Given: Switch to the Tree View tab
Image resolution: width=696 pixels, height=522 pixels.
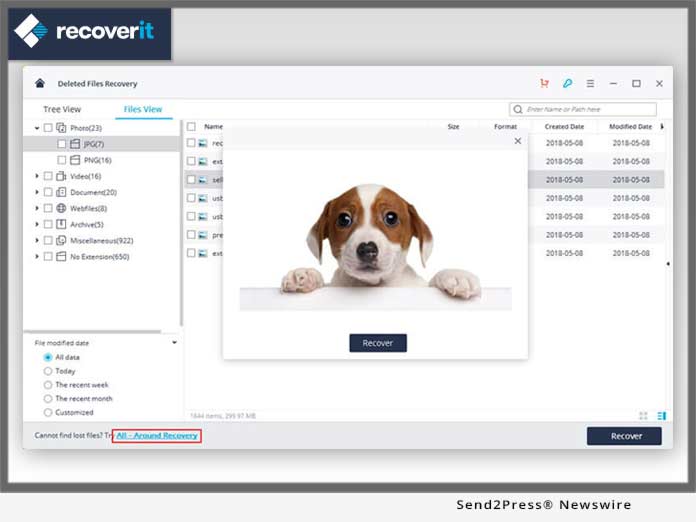Looking at the screenshot, I should coord(62,109).
